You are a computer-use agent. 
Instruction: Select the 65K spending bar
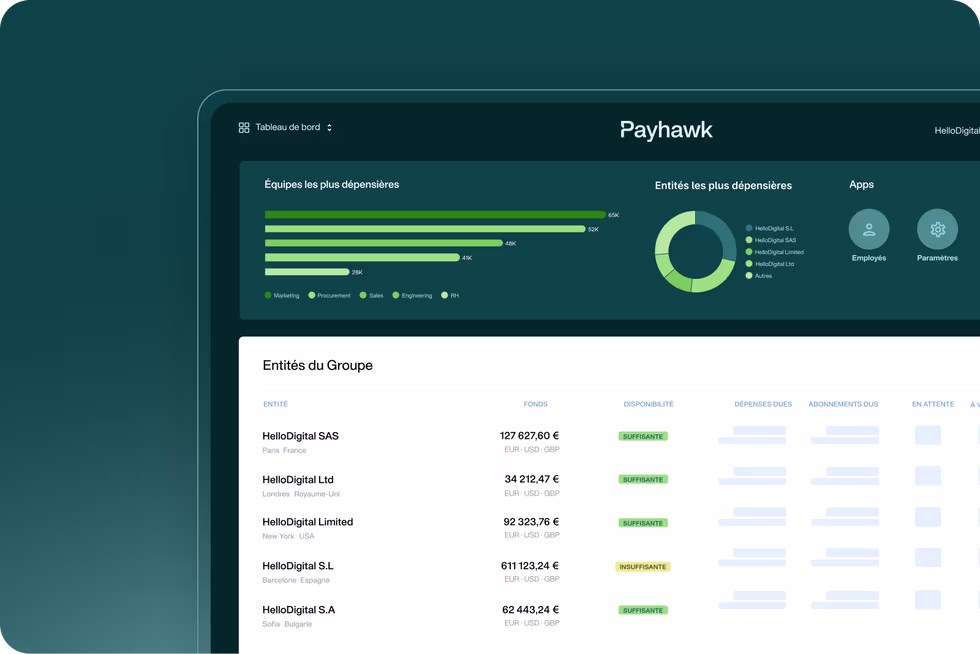coord(435,214)
